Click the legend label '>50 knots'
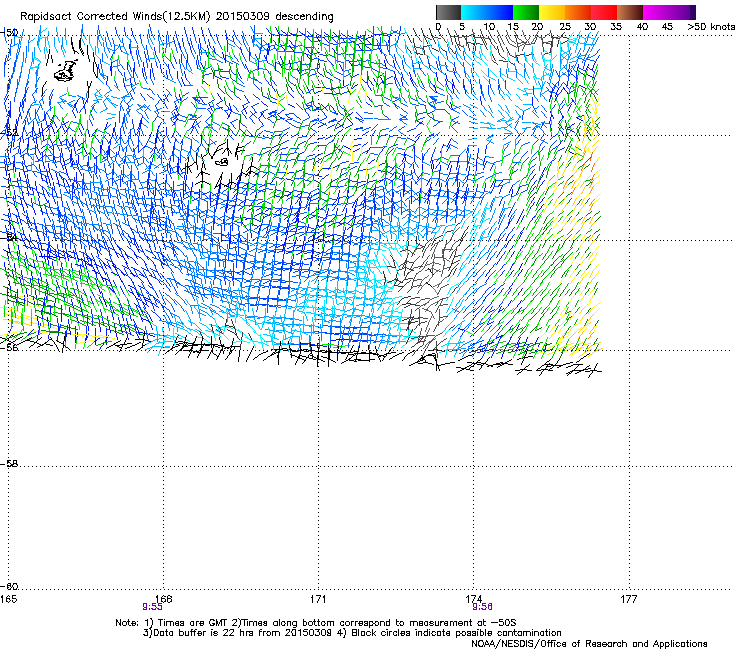 pyautogui.click(x=711, y=27)
